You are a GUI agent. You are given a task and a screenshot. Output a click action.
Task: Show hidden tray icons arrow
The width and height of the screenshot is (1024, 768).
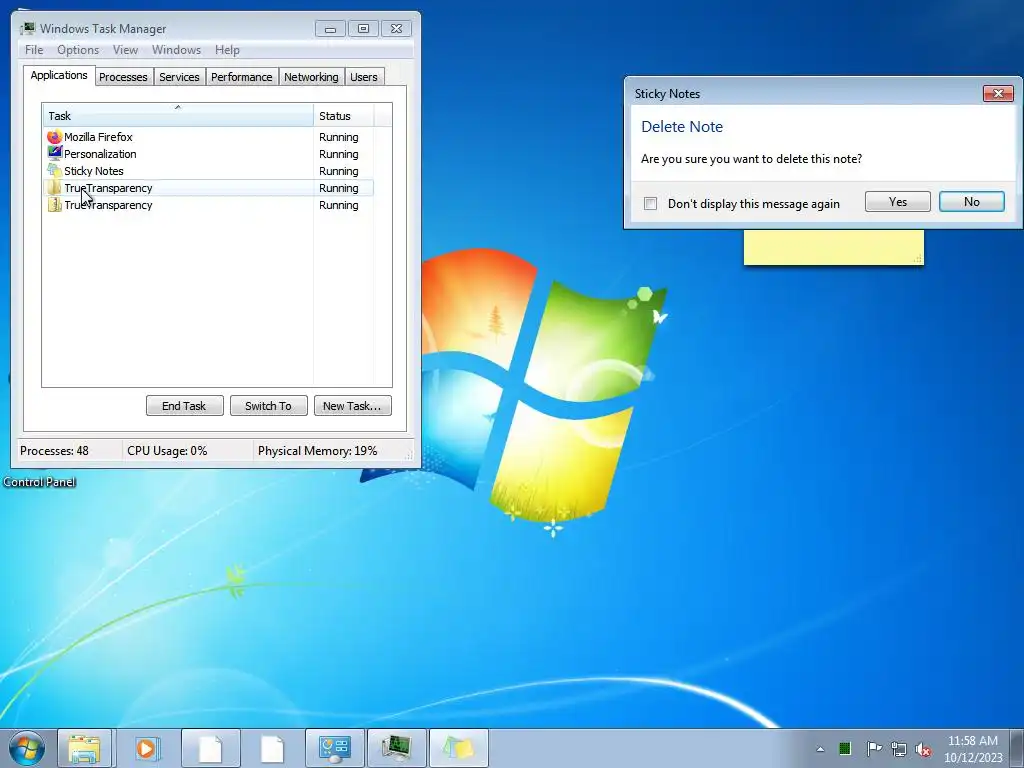pyautogui.click(x=820, y=749)
